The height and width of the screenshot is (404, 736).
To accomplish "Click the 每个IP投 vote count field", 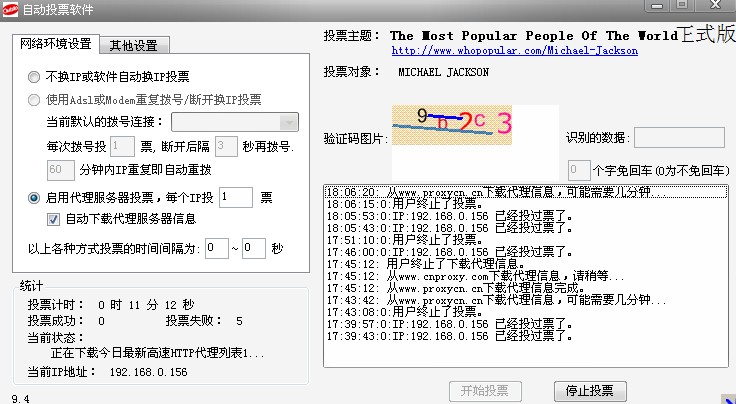I will click(235, 198).
